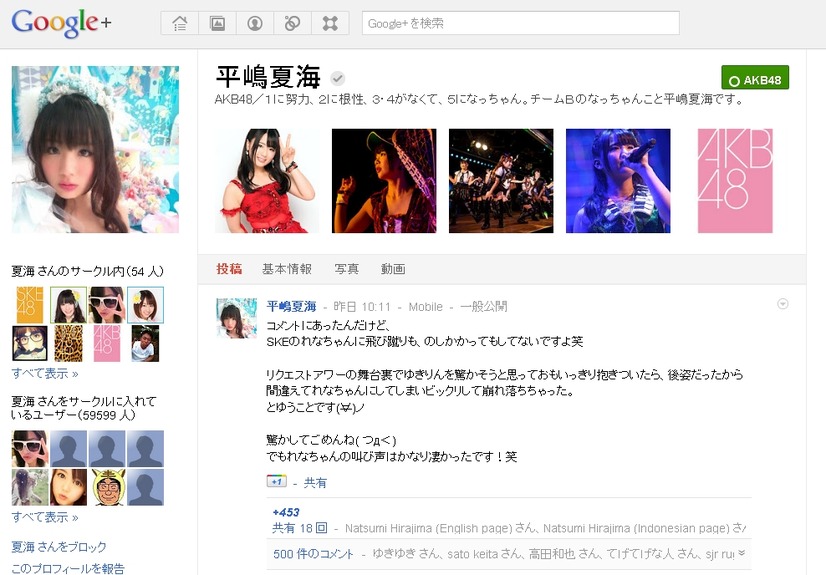Click the leopard print circle avatar
This screenshot has width=826, height=575.
click(68, 343)
